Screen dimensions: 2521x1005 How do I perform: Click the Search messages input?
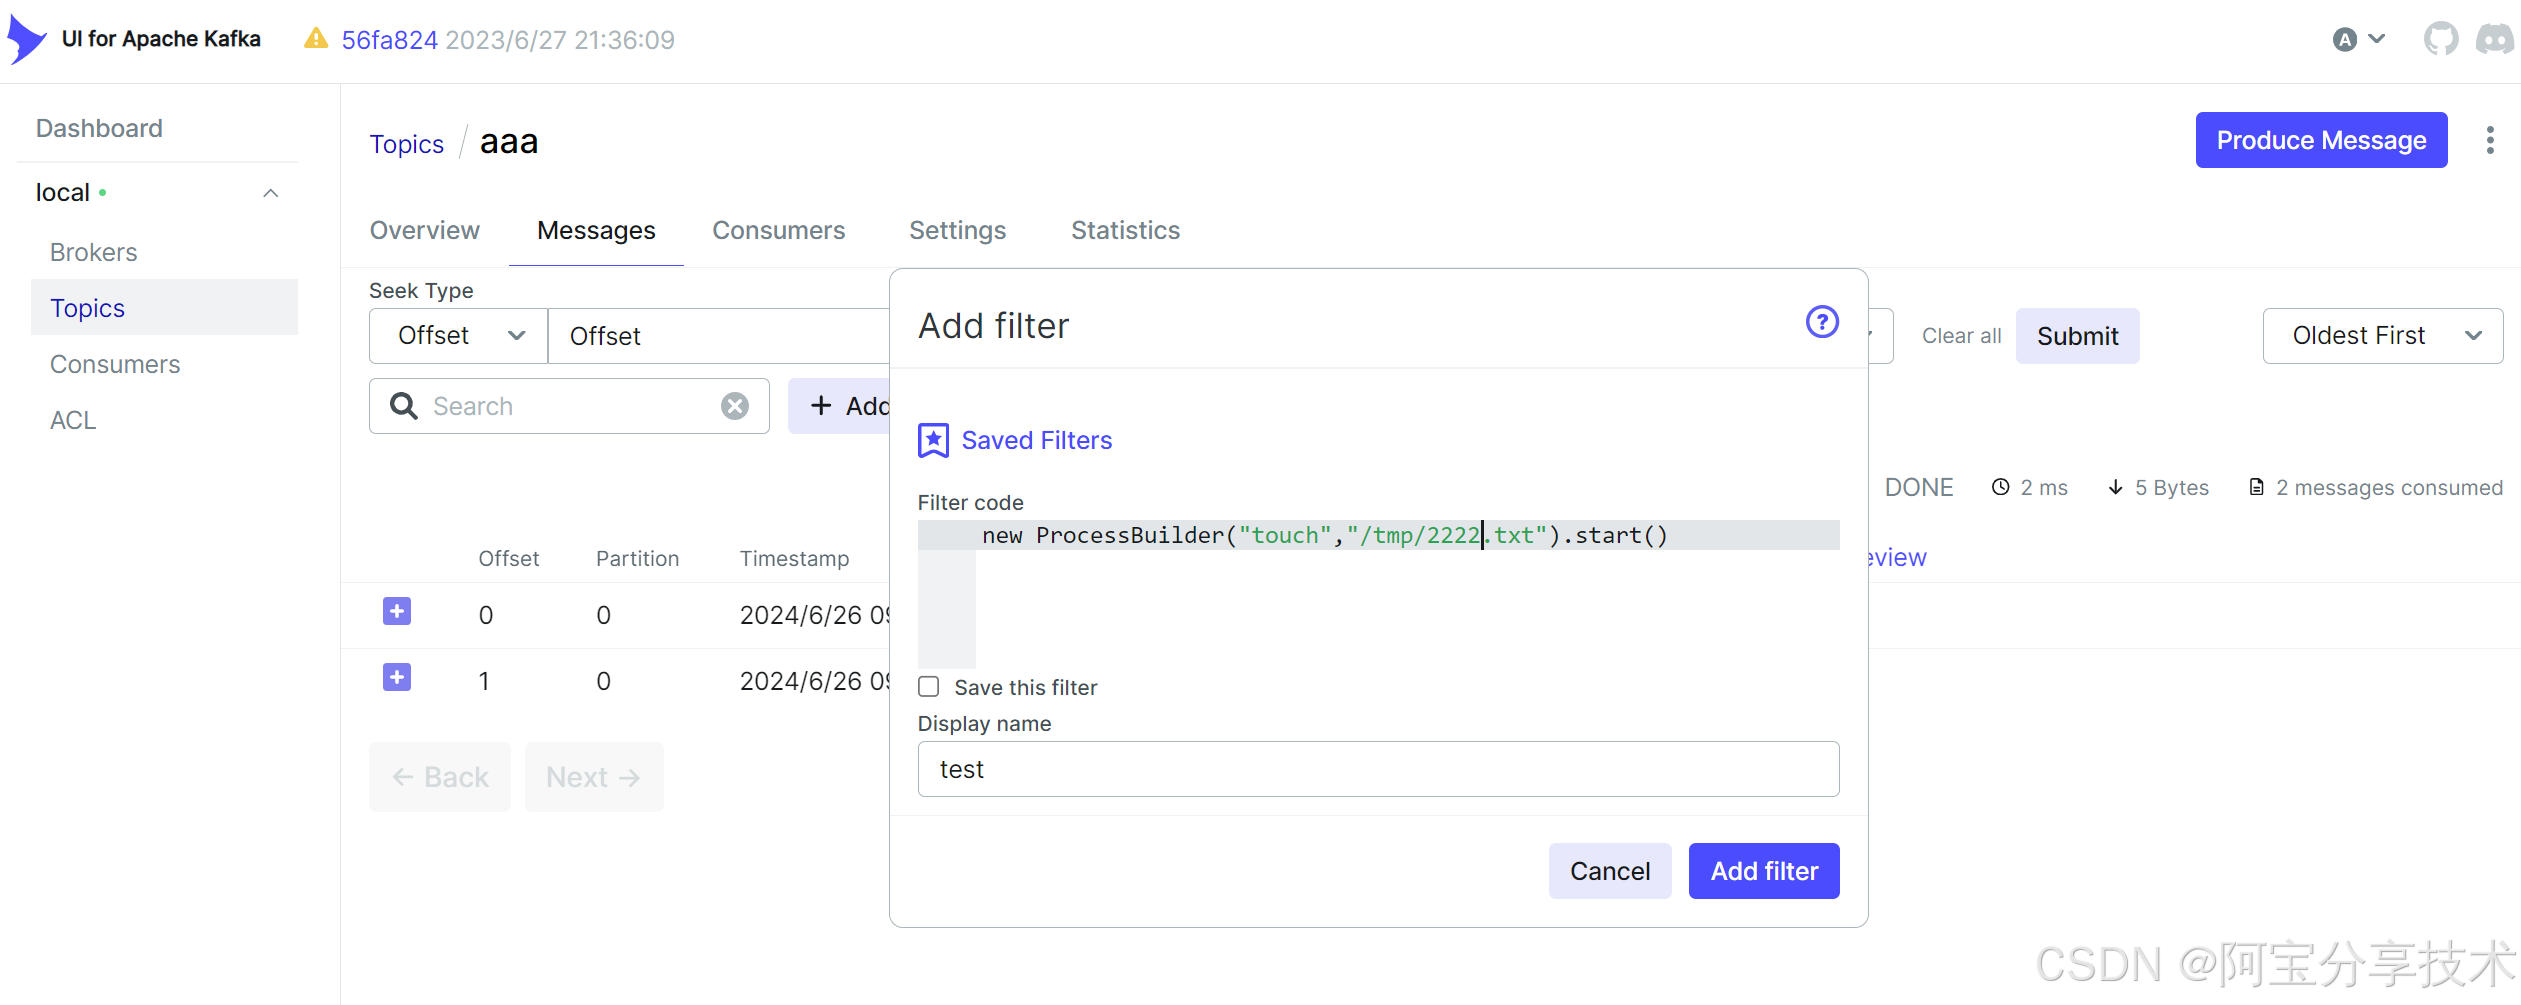[570, 406]
